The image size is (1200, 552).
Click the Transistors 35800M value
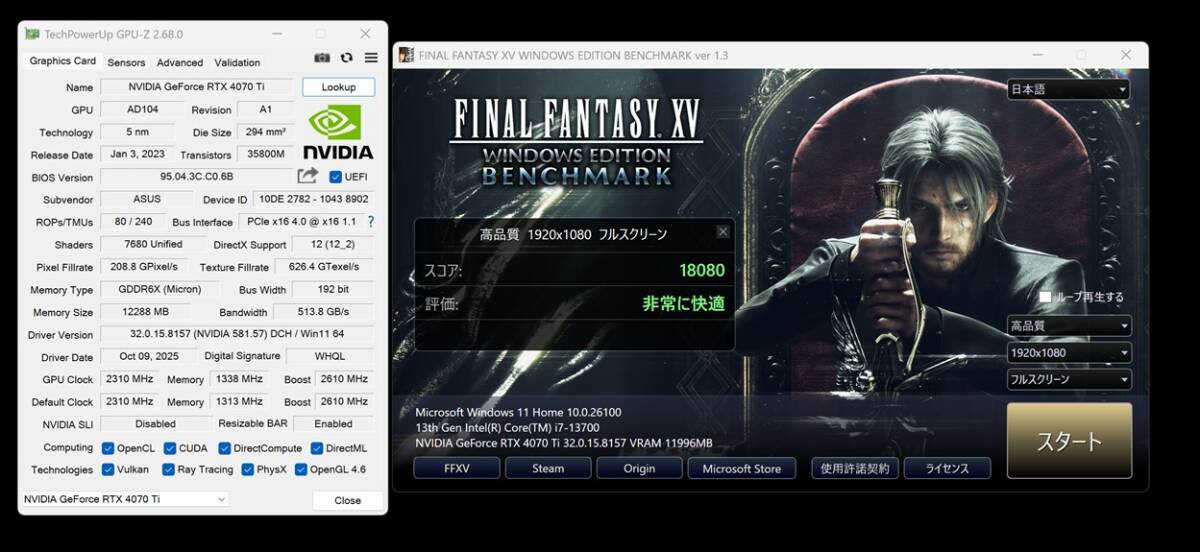click(265, 155)
